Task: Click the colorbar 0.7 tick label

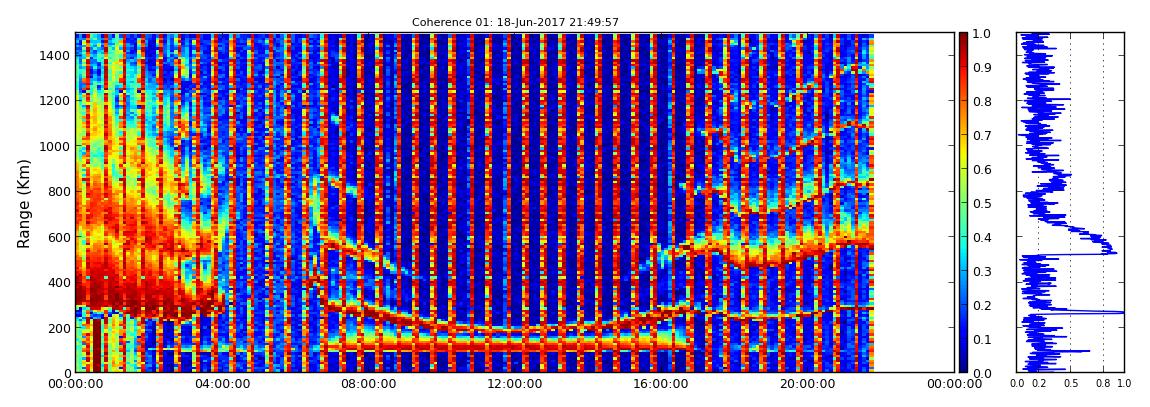Action: tap(982, 136)
